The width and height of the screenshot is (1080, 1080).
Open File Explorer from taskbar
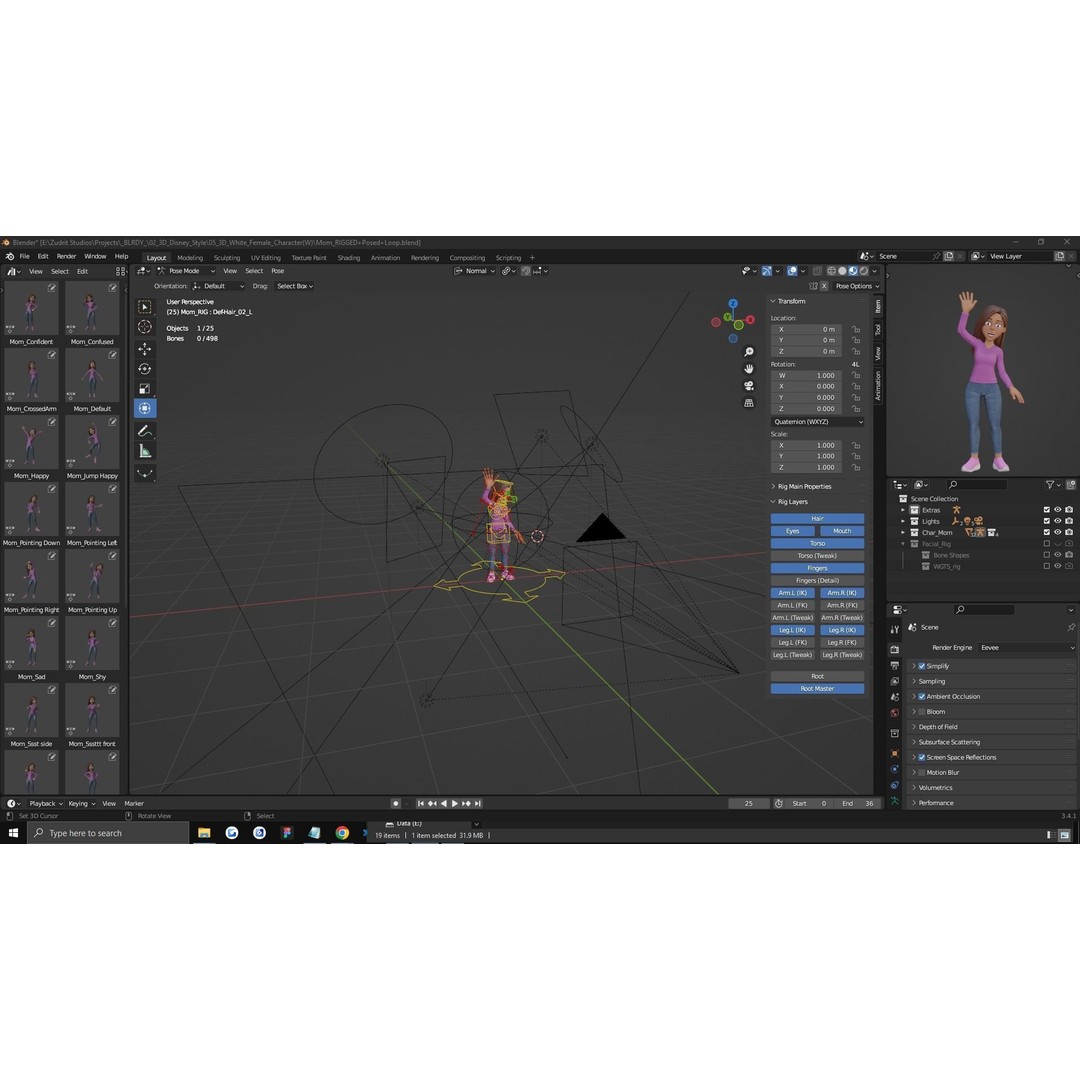(204, 833)
